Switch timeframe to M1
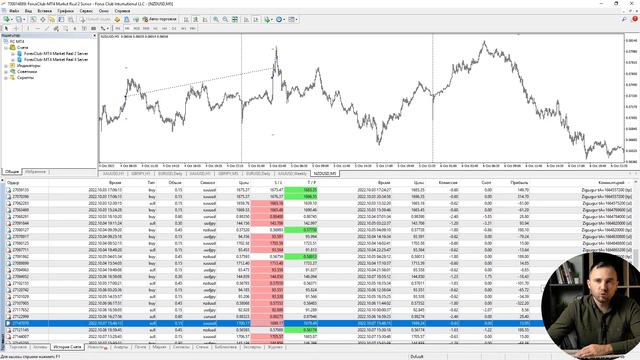 pos(118,28)
